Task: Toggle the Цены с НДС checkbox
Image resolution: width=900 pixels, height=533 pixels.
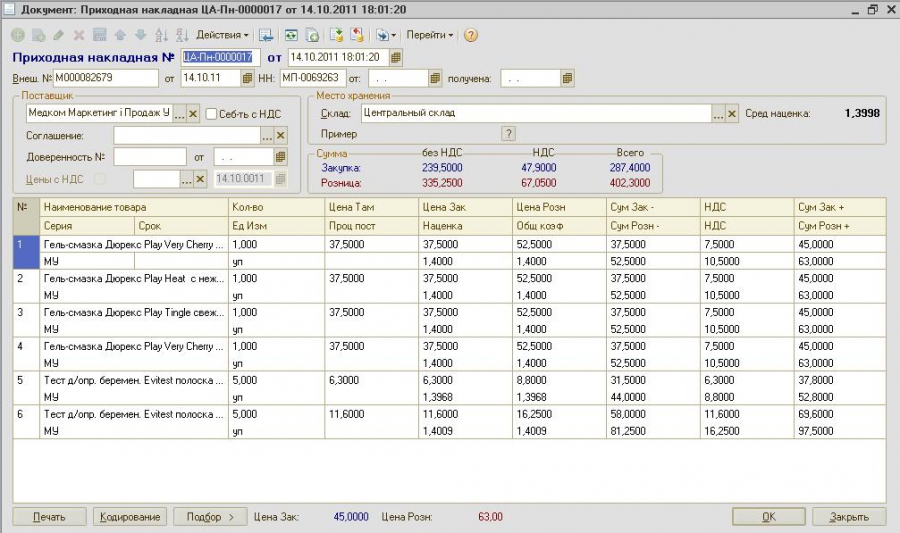Action: point(100,179)
